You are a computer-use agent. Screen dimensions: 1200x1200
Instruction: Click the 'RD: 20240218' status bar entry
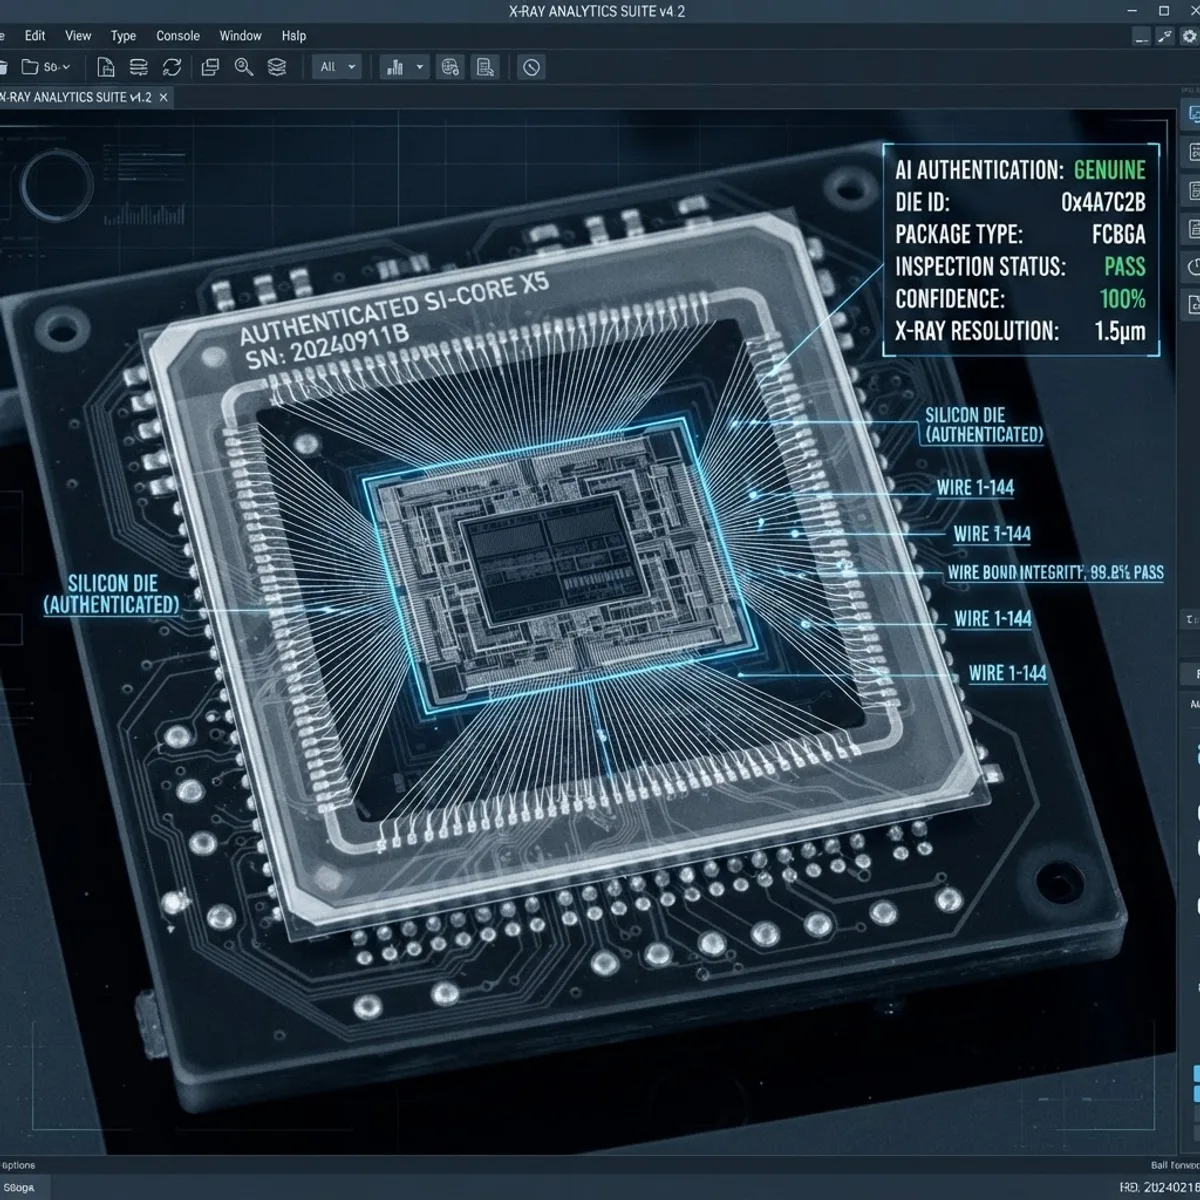point(1158,1187)
